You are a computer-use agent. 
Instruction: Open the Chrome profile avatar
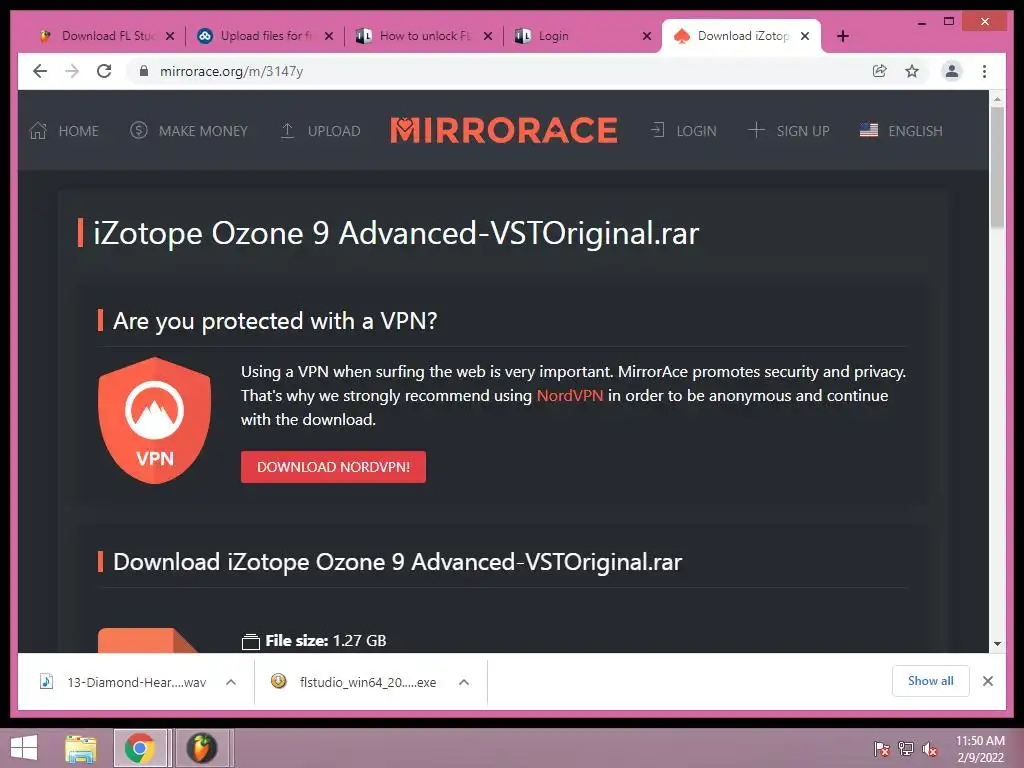point(952,71)
